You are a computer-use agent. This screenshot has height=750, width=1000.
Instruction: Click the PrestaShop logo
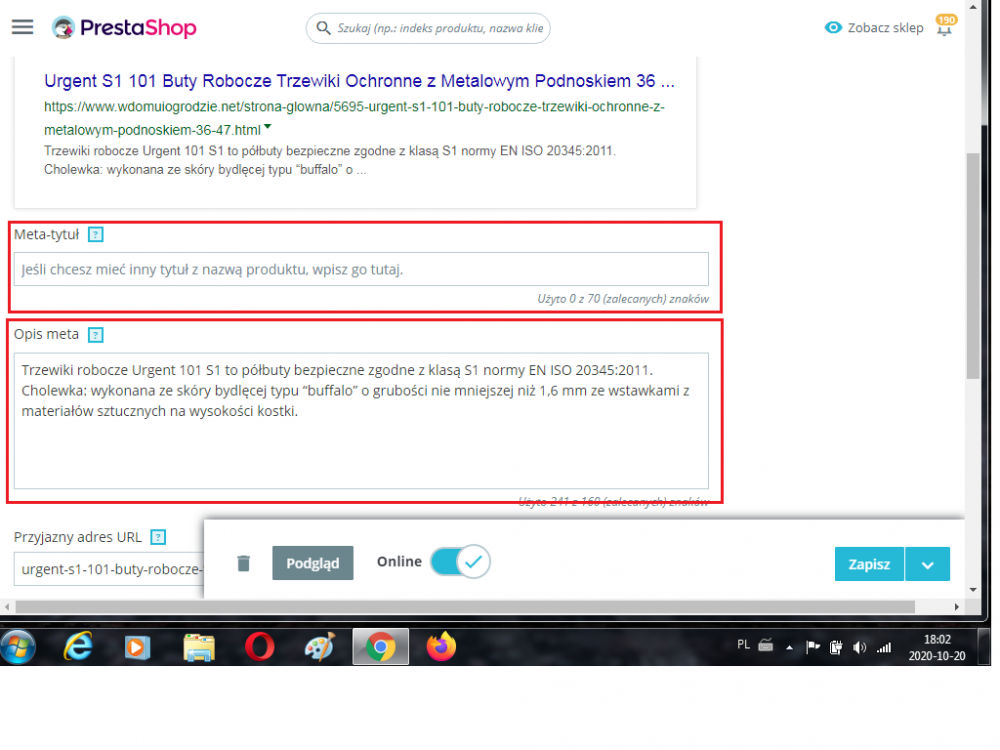tap(124, 28)
